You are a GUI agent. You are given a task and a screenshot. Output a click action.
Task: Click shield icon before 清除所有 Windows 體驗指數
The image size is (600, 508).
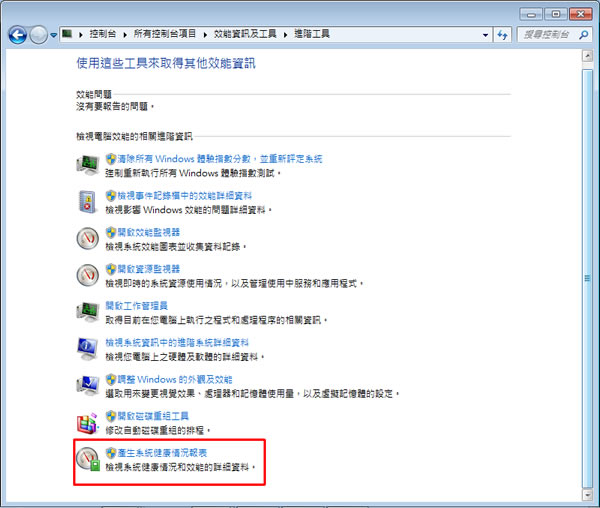tap(111, 159)
